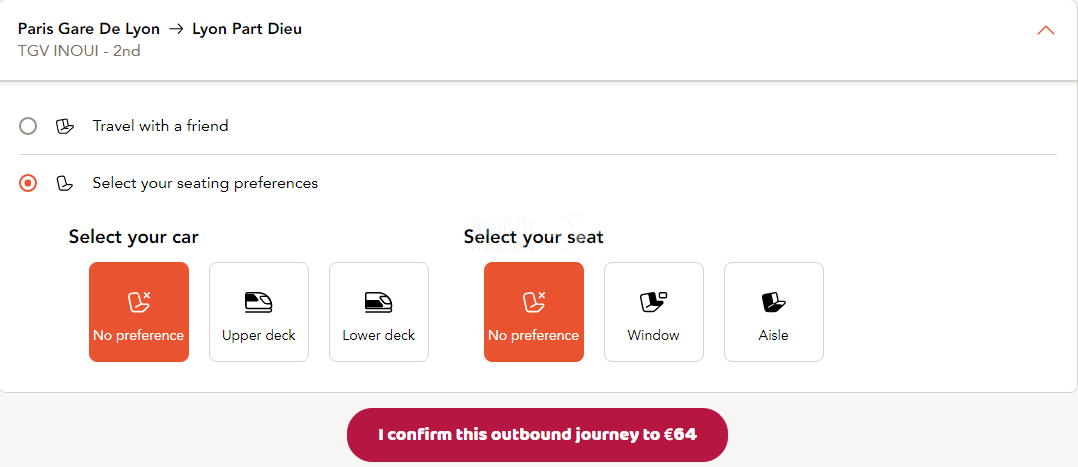
Task: Click the 'Upper deck' option label
Action: pos(259,336)
